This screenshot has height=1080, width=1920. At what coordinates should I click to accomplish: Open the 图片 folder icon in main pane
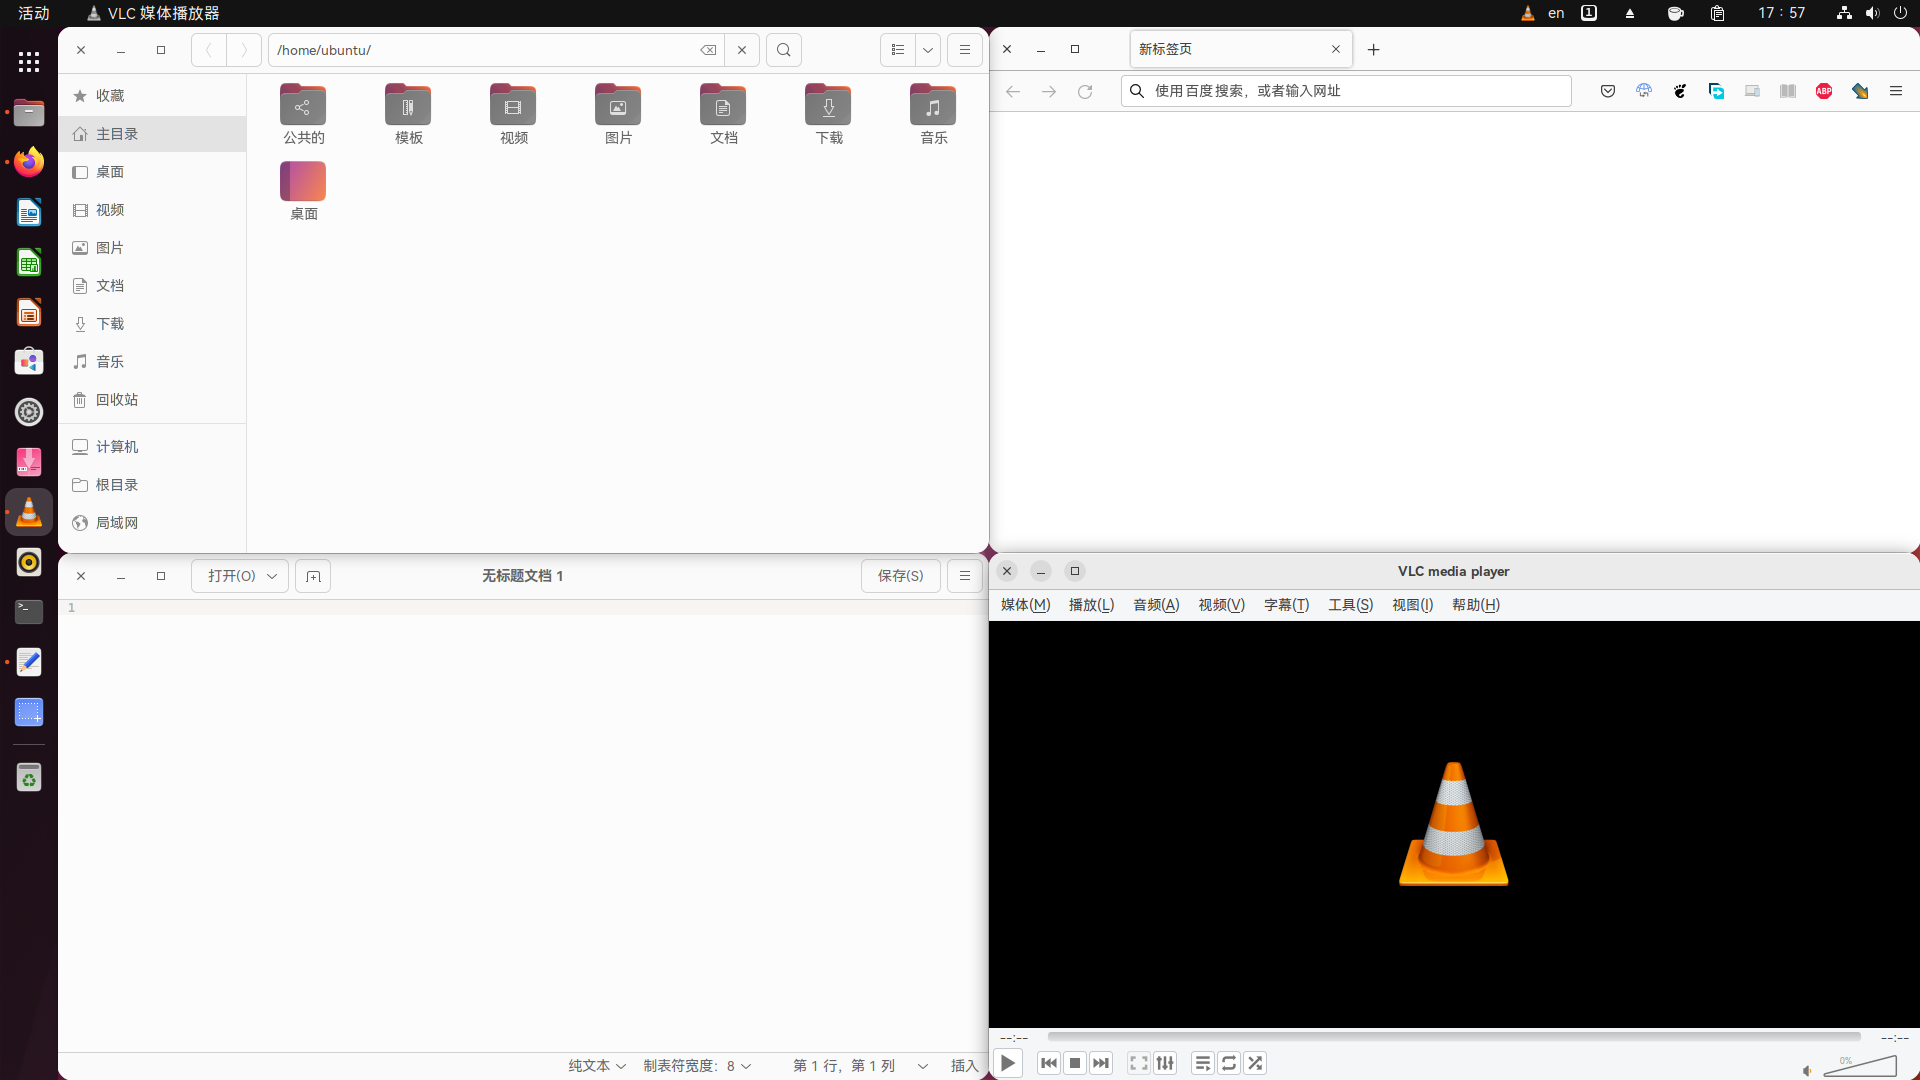[x=618, y=114]
